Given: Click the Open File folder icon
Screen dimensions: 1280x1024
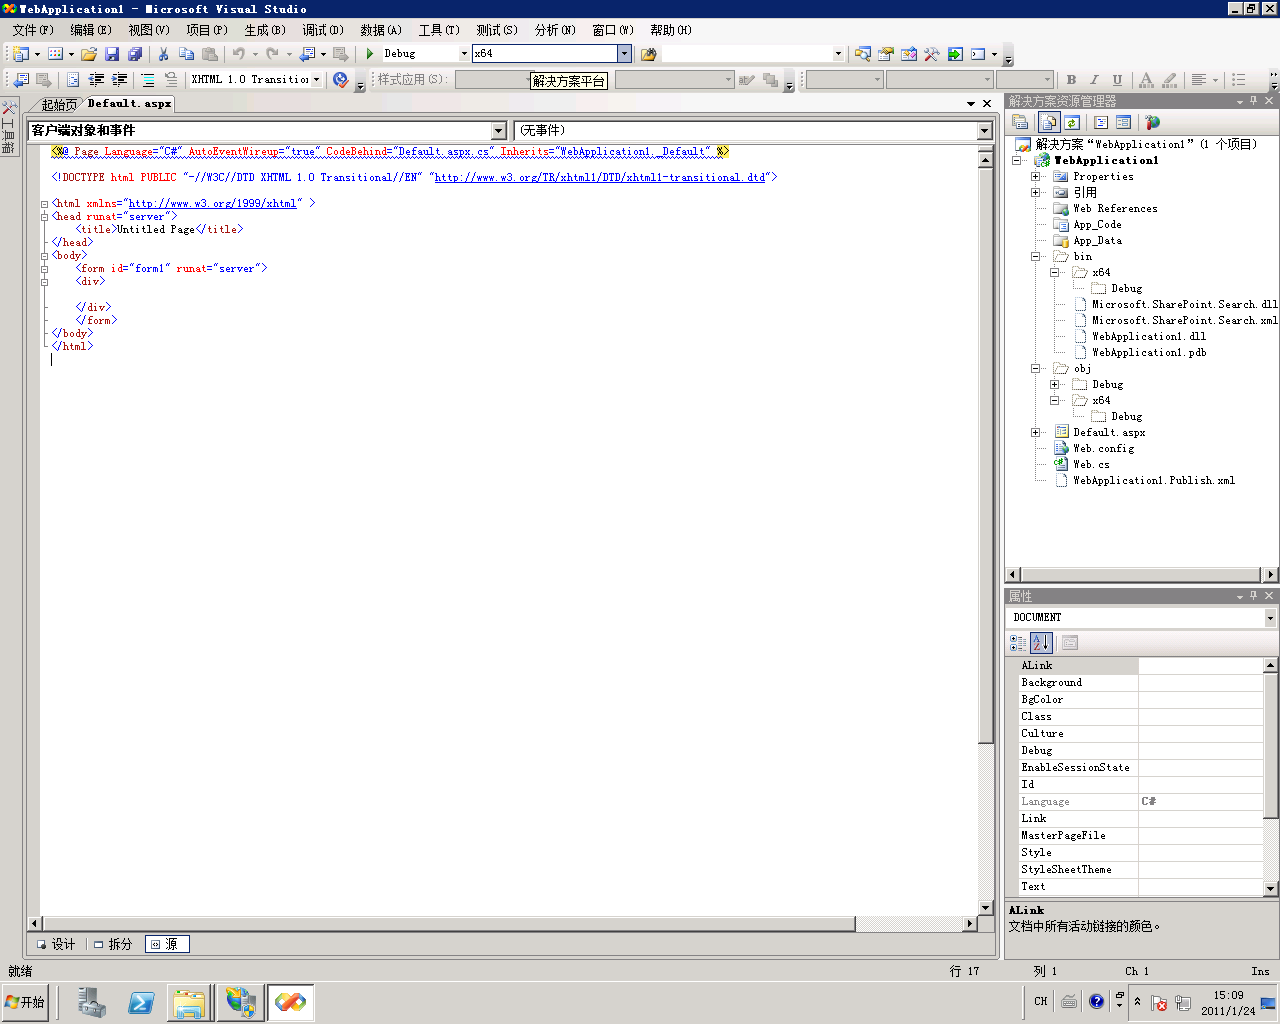Looking at the screenshot, I should tap(89, 54).
